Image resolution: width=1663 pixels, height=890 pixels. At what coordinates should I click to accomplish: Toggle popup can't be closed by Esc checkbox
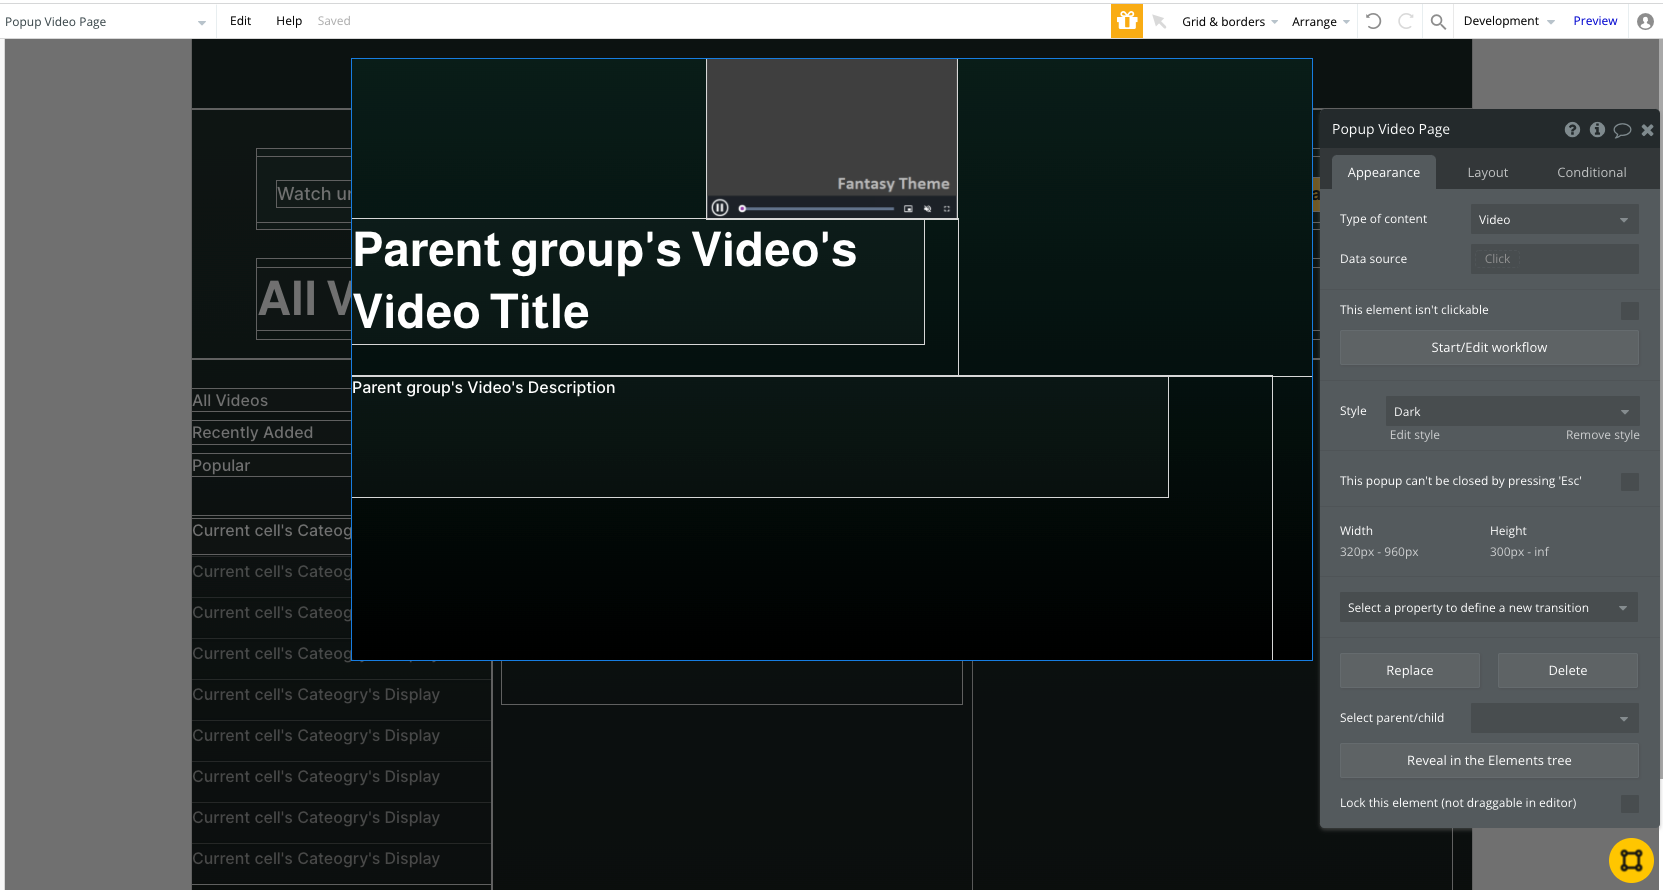click(x=1630, y=482)
